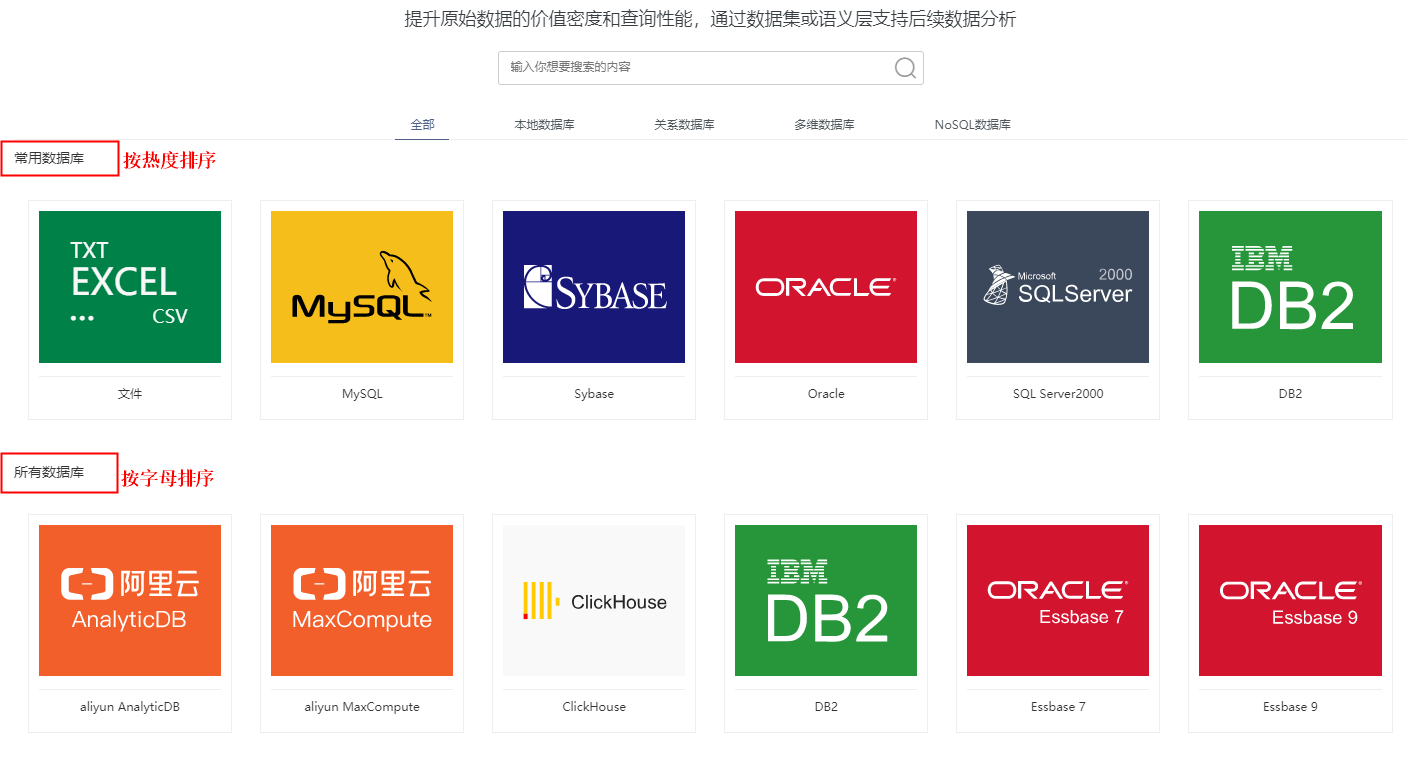Select the Microsoft SQLServer 2000 logo

coord(1058,287)
